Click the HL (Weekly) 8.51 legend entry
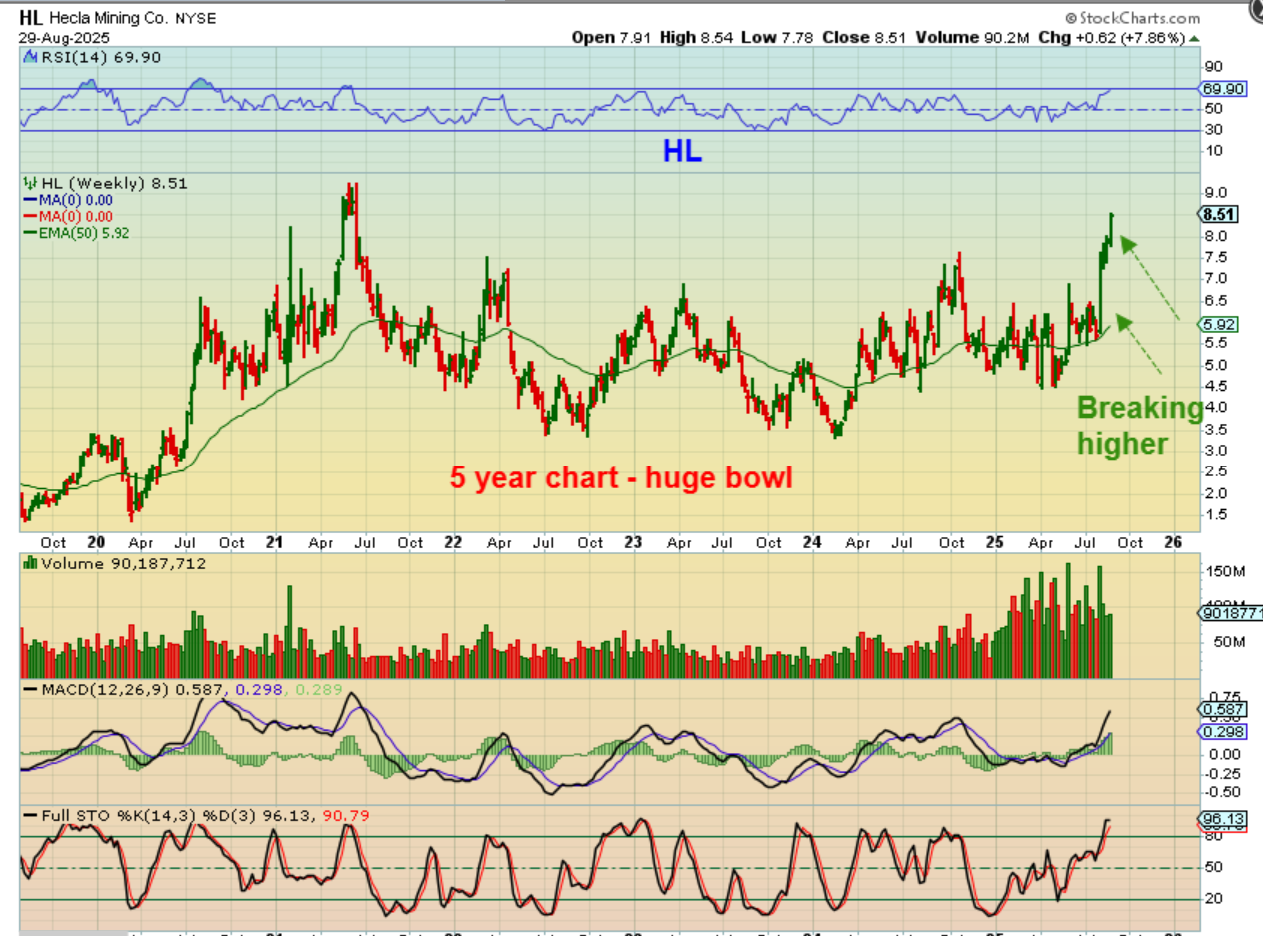Image resolution: width=1263 pixels, height=936 pixels. point(113,184)
